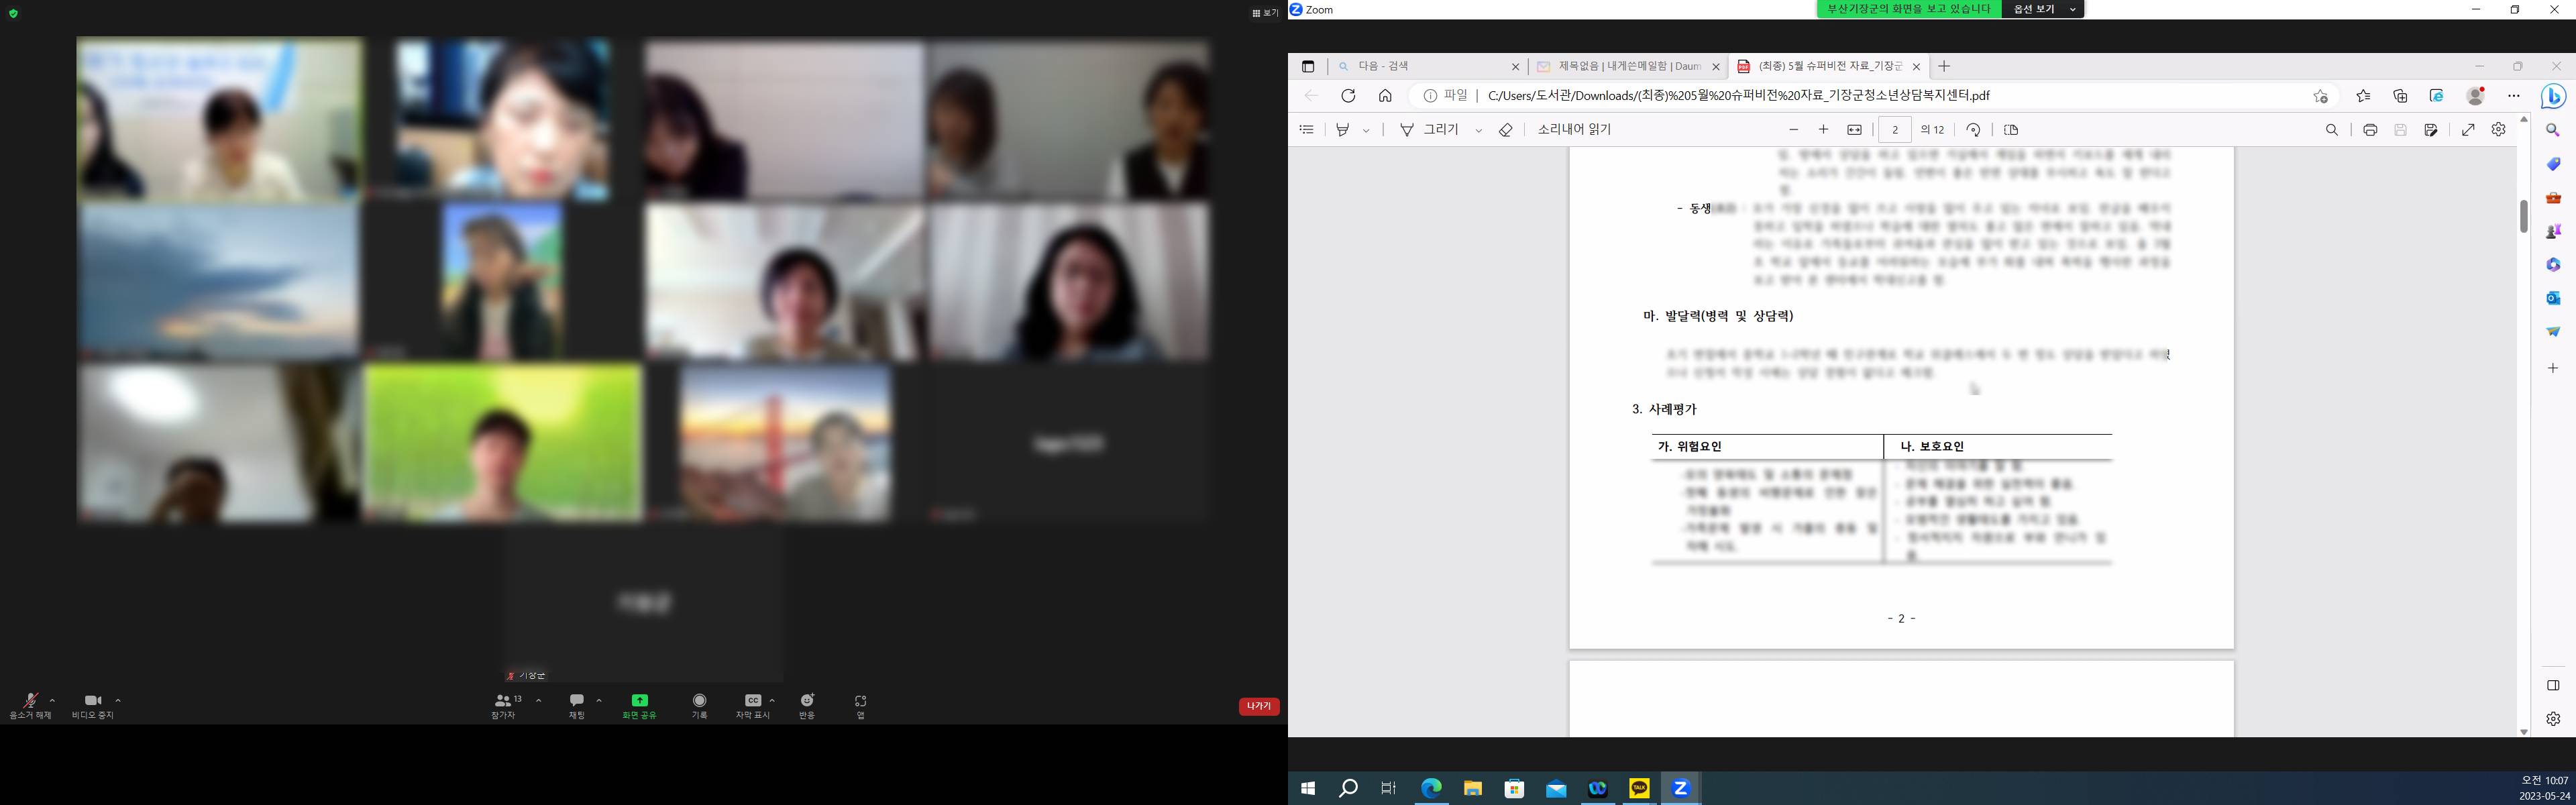This screenshot has height=805, width=2576.
Task: Click the green screen-sharing notice 부산기장군의 화면을 보고 있습니다
Action: [1909, 9]
